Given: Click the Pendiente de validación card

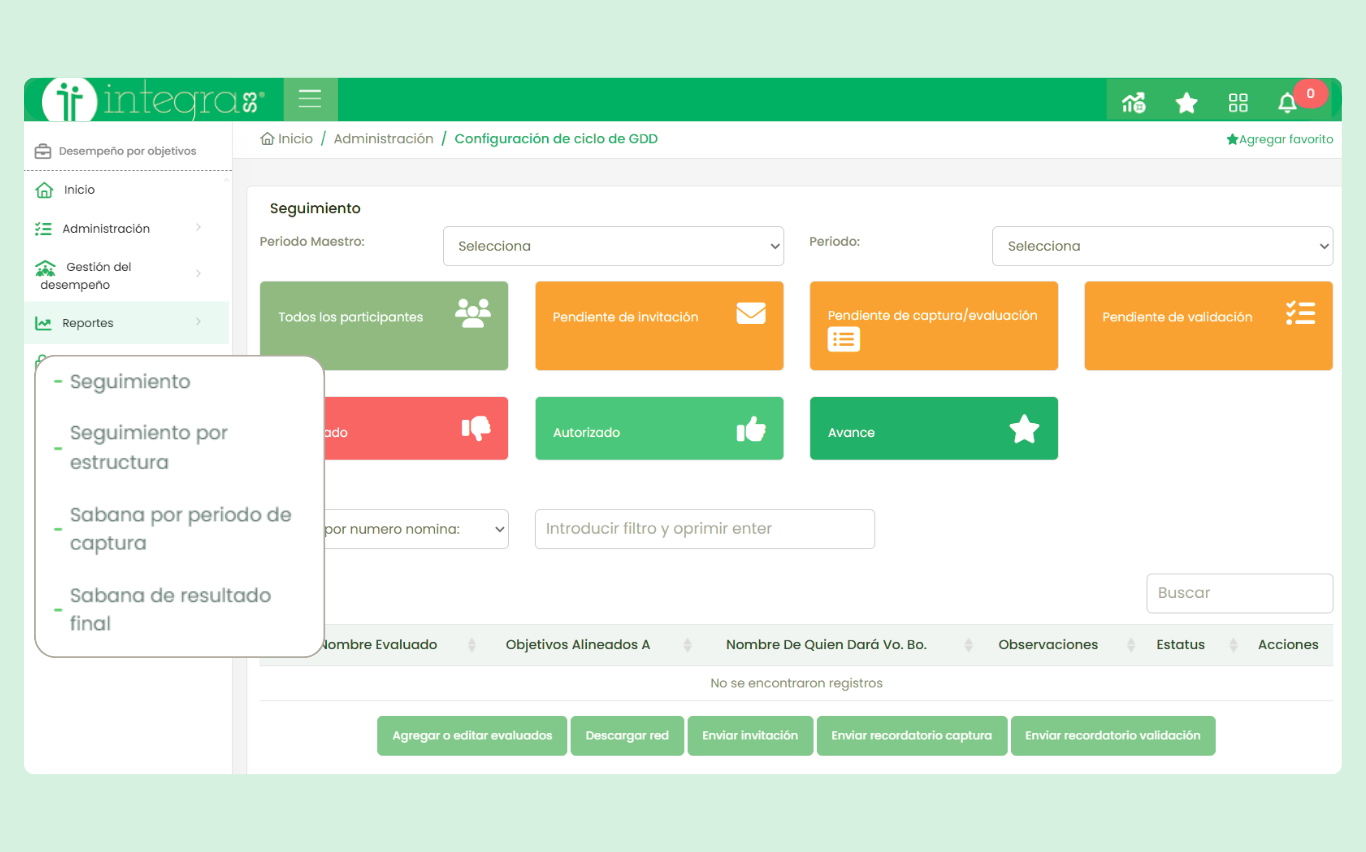Looking at the screenshot, I should tap(1209, 326).
